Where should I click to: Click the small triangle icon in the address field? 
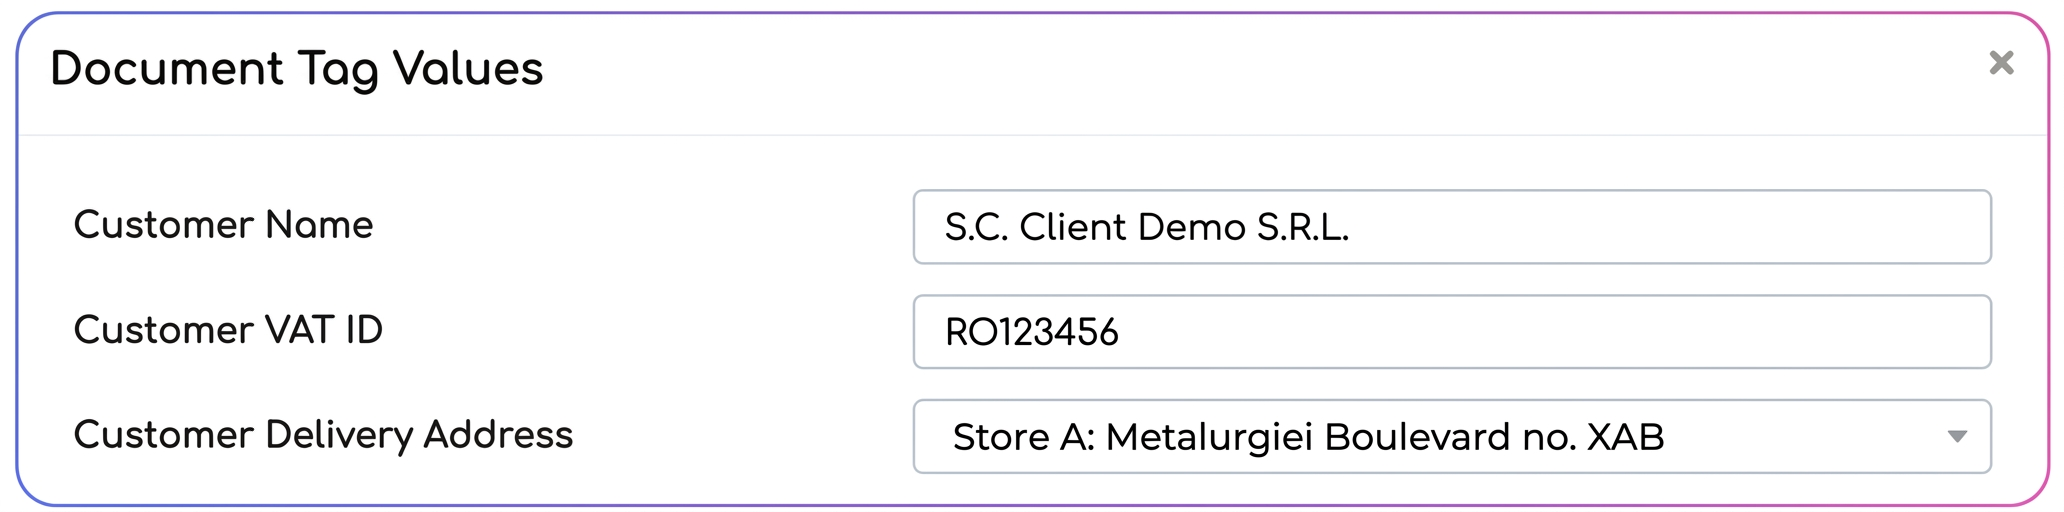[x=1957, y=437]
